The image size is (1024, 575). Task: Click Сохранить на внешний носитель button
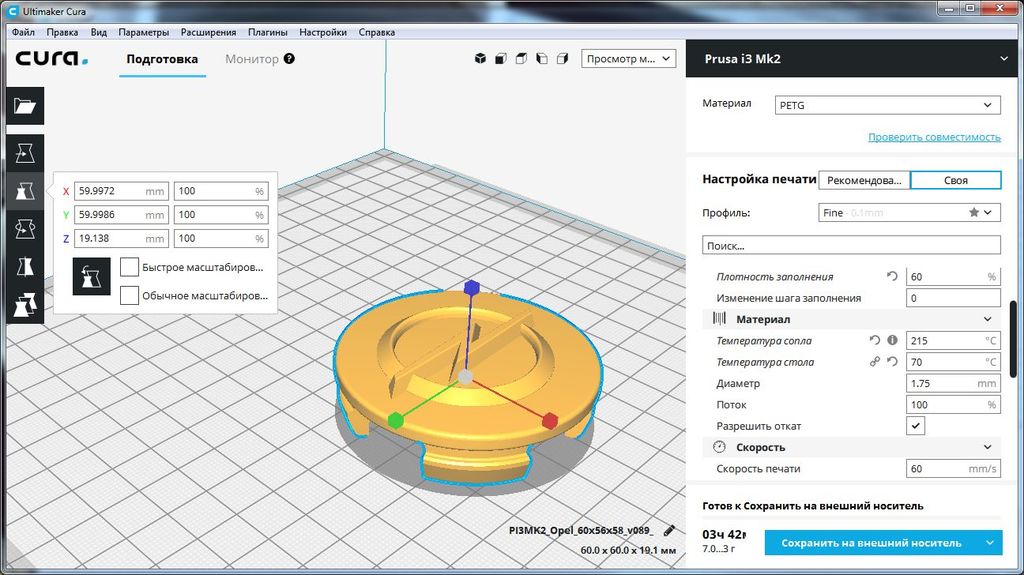pos(871,543)
